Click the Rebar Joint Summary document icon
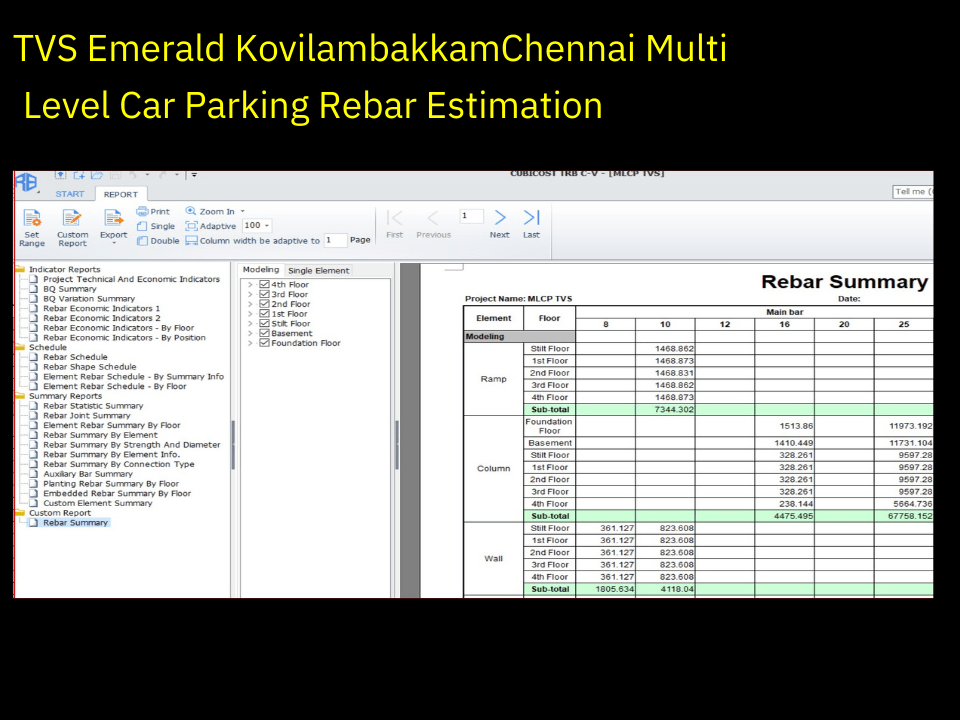Viewport: 960px width, 720px height. [x=34, y=415]
